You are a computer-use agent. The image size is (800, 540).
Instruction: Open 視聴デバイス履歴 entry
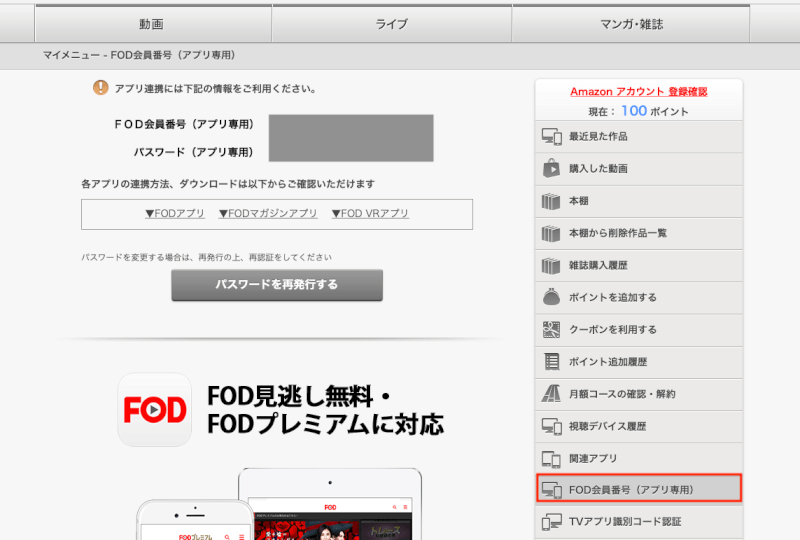639,426
